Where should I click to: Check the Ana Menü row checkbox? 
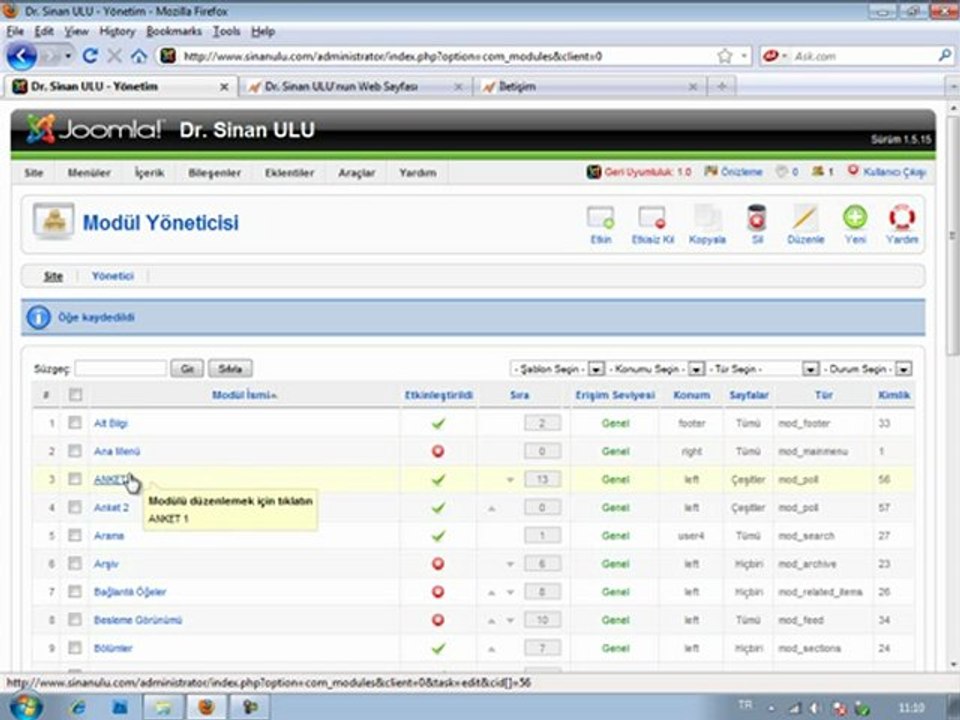pos(75,451)
